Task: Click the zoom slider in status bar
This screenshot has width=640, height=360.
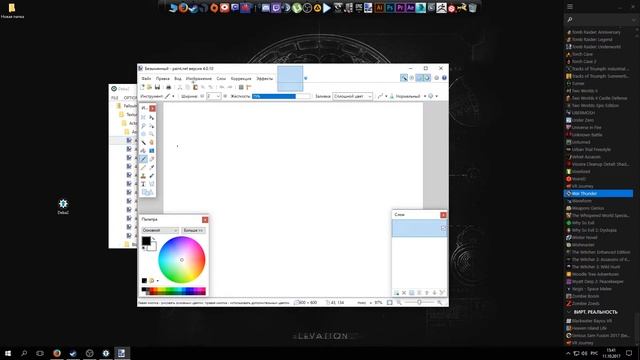Action: [419, 302]
